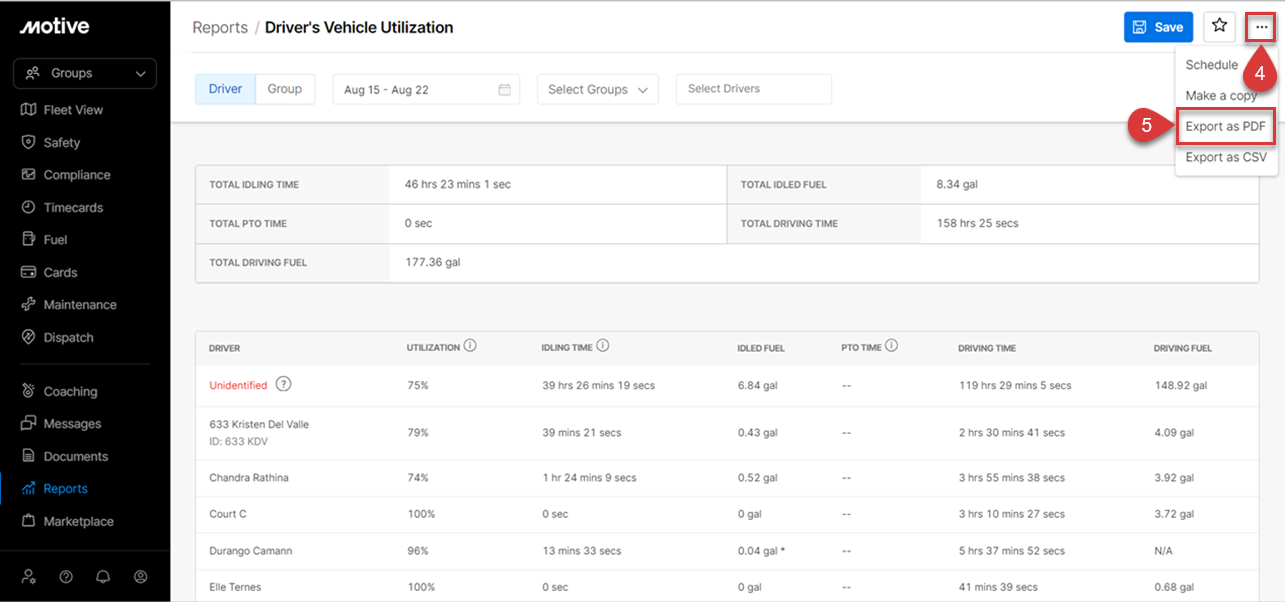1285x602 pixels.
Task: Click the Marketplace bag icon
Action: (x=28, y=521)
